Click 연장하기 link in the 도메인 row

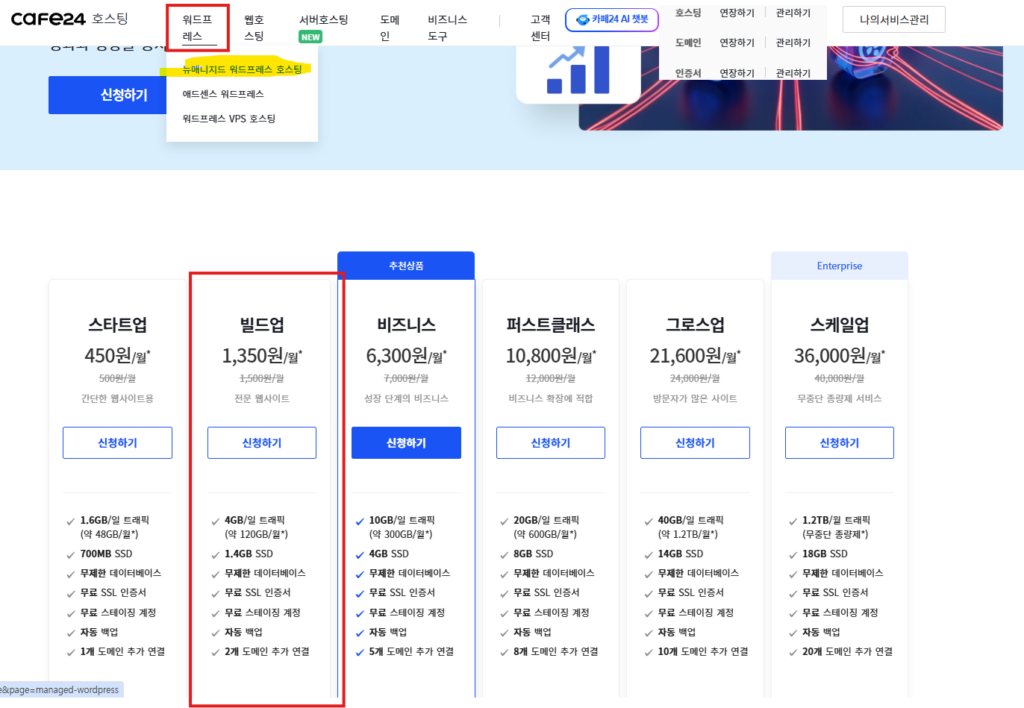tap(737, 43)
